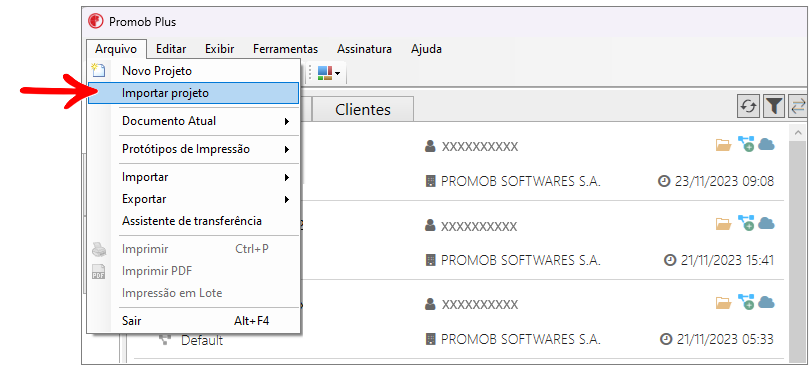Choose Sair to exit Promob
This screenshot has width=809, height=381.
click(193, 321)
